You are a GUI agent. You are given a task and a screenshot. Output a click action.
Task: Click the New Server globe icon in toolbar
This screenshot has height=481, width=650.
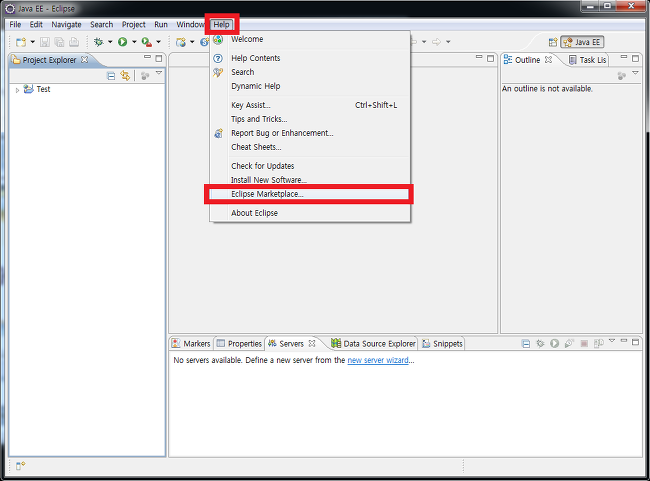tap(181, 42)
